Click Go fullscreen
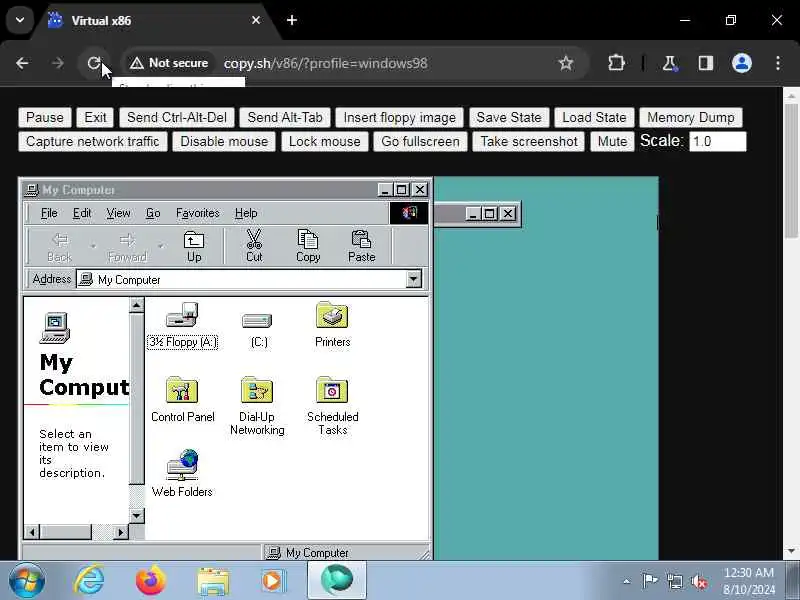The height and width of the screenshot is (600, 800). (x=420, y=141)
